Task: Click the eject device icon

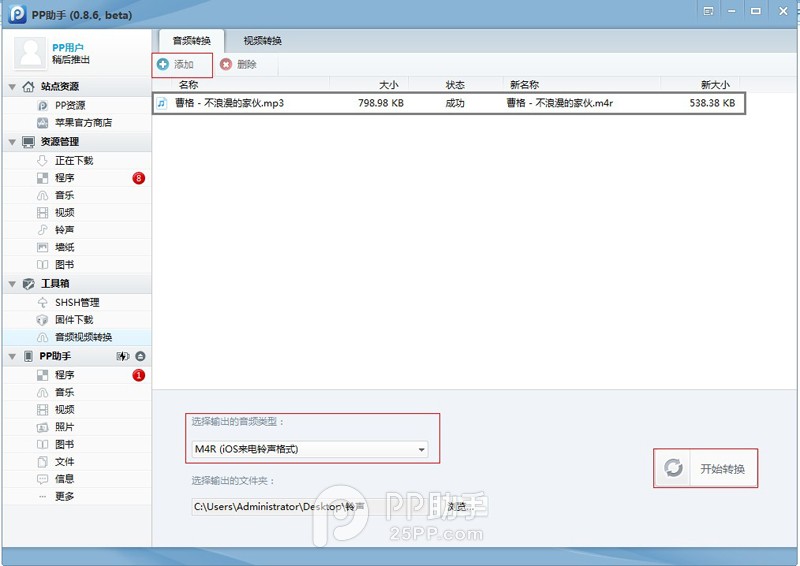Action: click(x=140, y=356)
